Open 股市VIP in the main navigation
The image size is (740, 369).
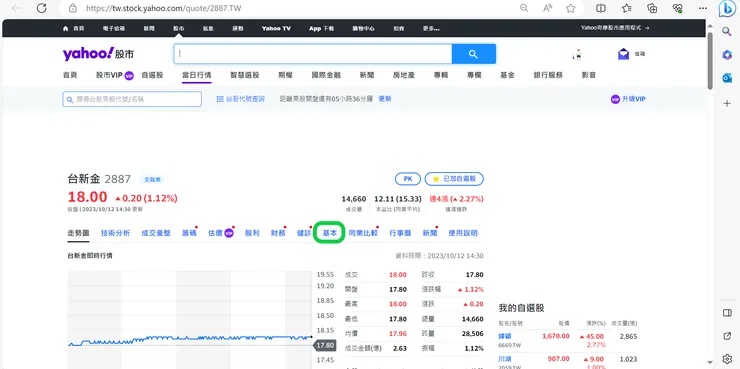pyautogui.click(x=115, y=75)
